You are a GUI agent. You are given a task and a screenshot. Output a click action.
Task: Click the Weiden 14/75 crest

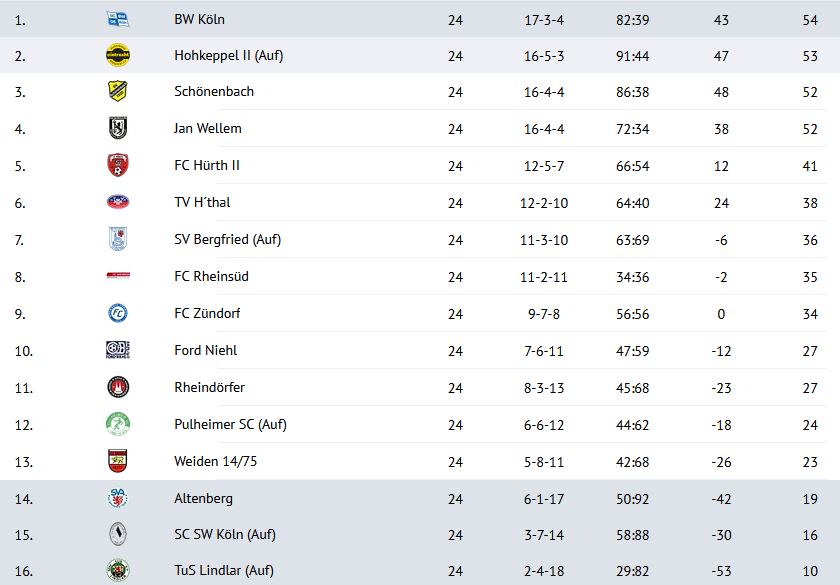[118, 461]
